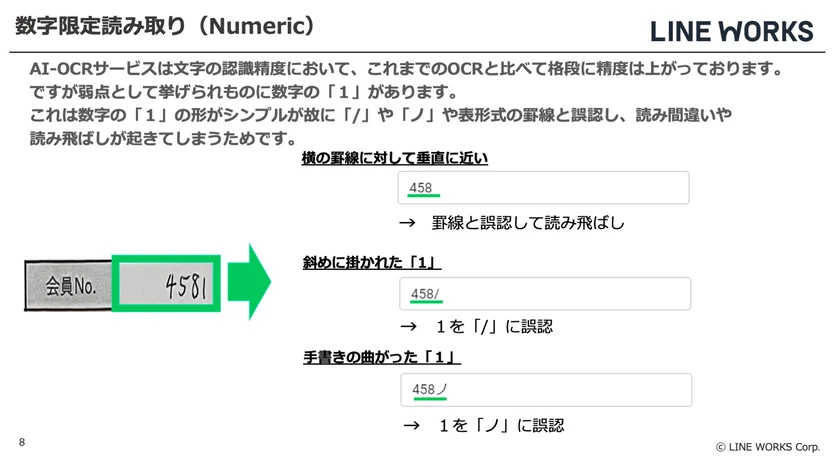Viewport: 834px width, 457px height.
Task: Click the handwritten 4581 green box
Action: click(166, 287)
